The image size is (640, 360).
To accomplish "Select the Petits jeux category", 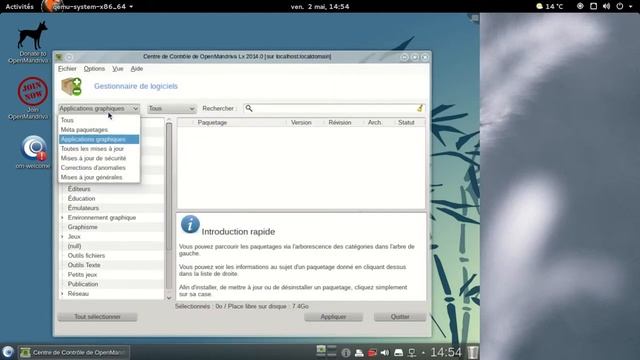I will pyautogui.click(x=82, y=275).
